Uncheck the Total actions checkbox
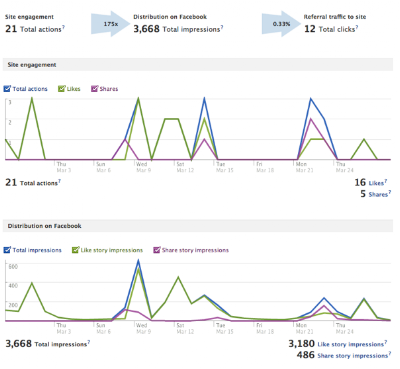Screen dimensions: 400x369 7,89
